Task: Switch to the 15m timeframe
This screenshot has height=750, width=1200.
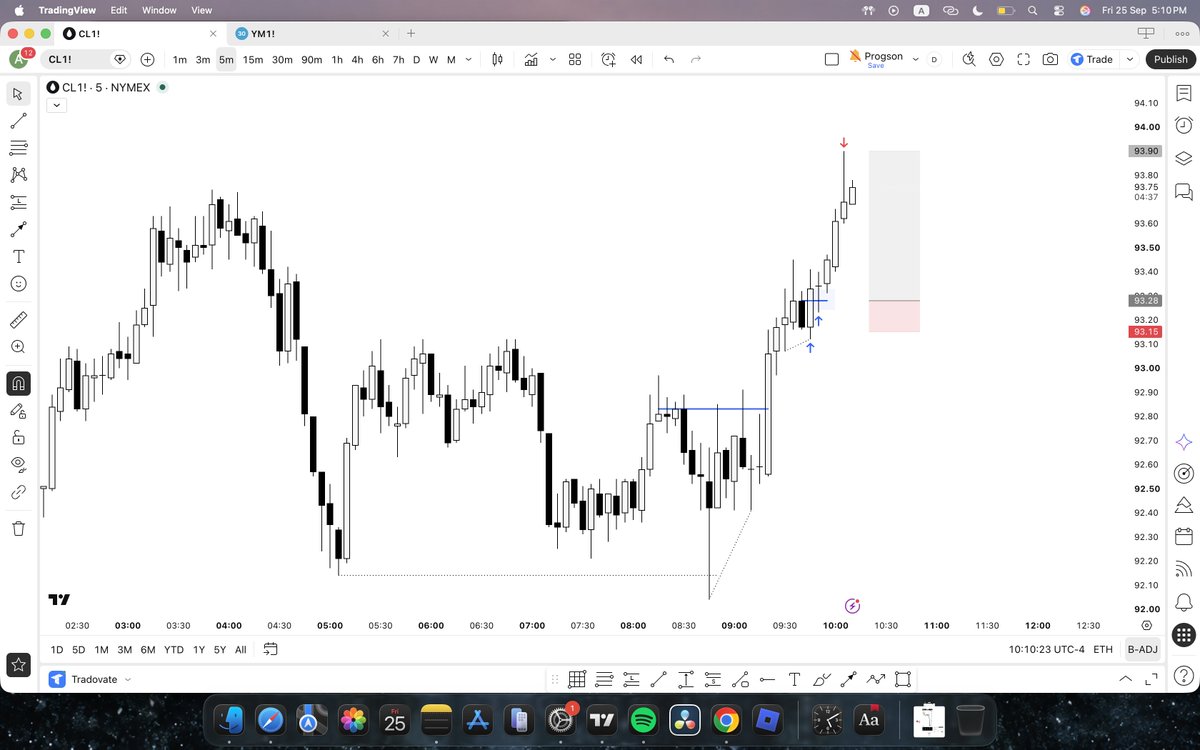Action: pyautogui.click(x=253, y=60)
